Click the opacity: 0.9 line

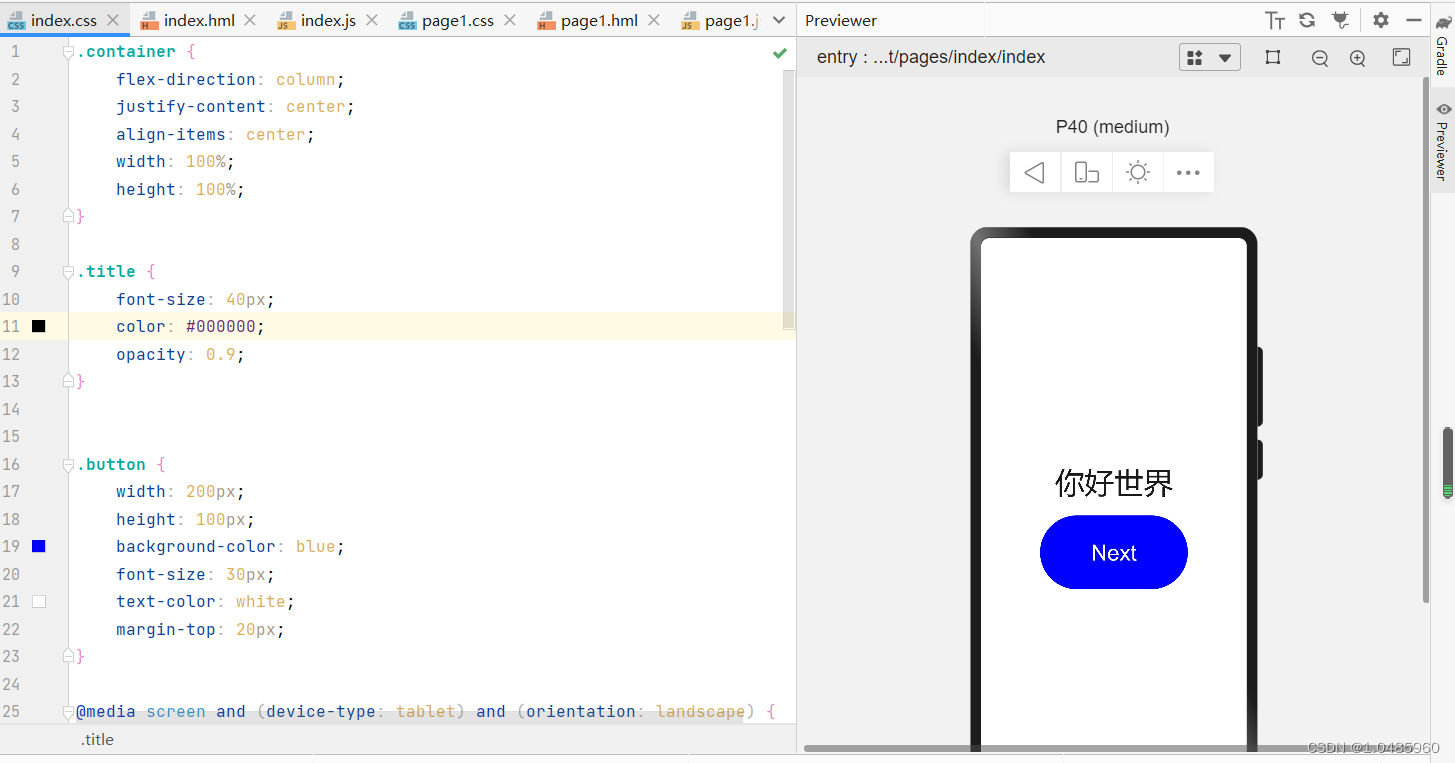pos(180,355)
